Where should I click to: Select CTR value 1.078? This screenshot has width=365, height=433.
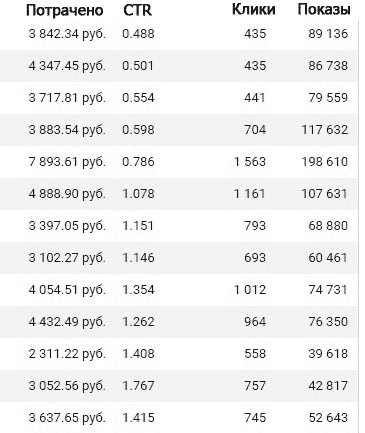point(138,194)
